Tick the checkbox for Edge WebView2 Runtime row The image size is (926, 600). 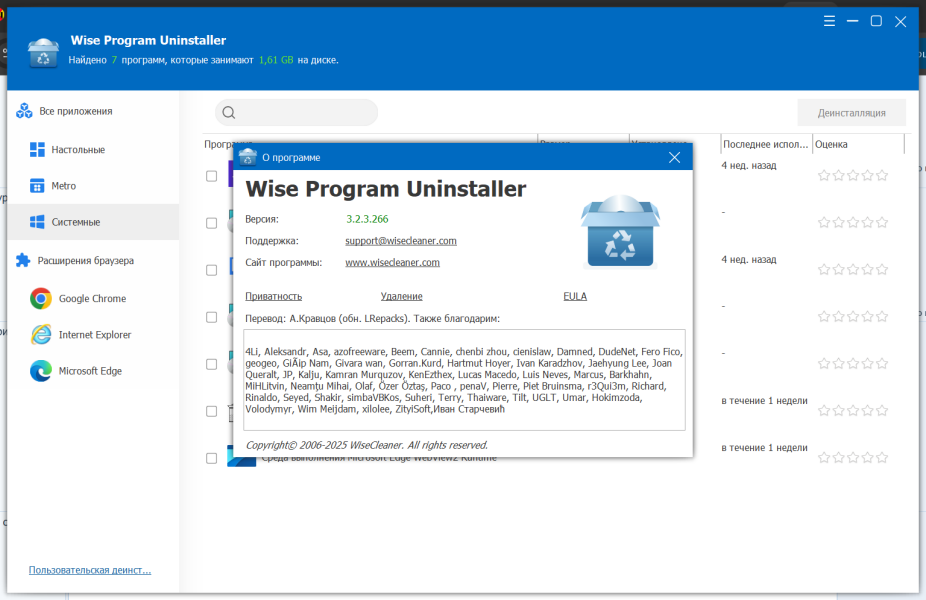pos(211,458)
